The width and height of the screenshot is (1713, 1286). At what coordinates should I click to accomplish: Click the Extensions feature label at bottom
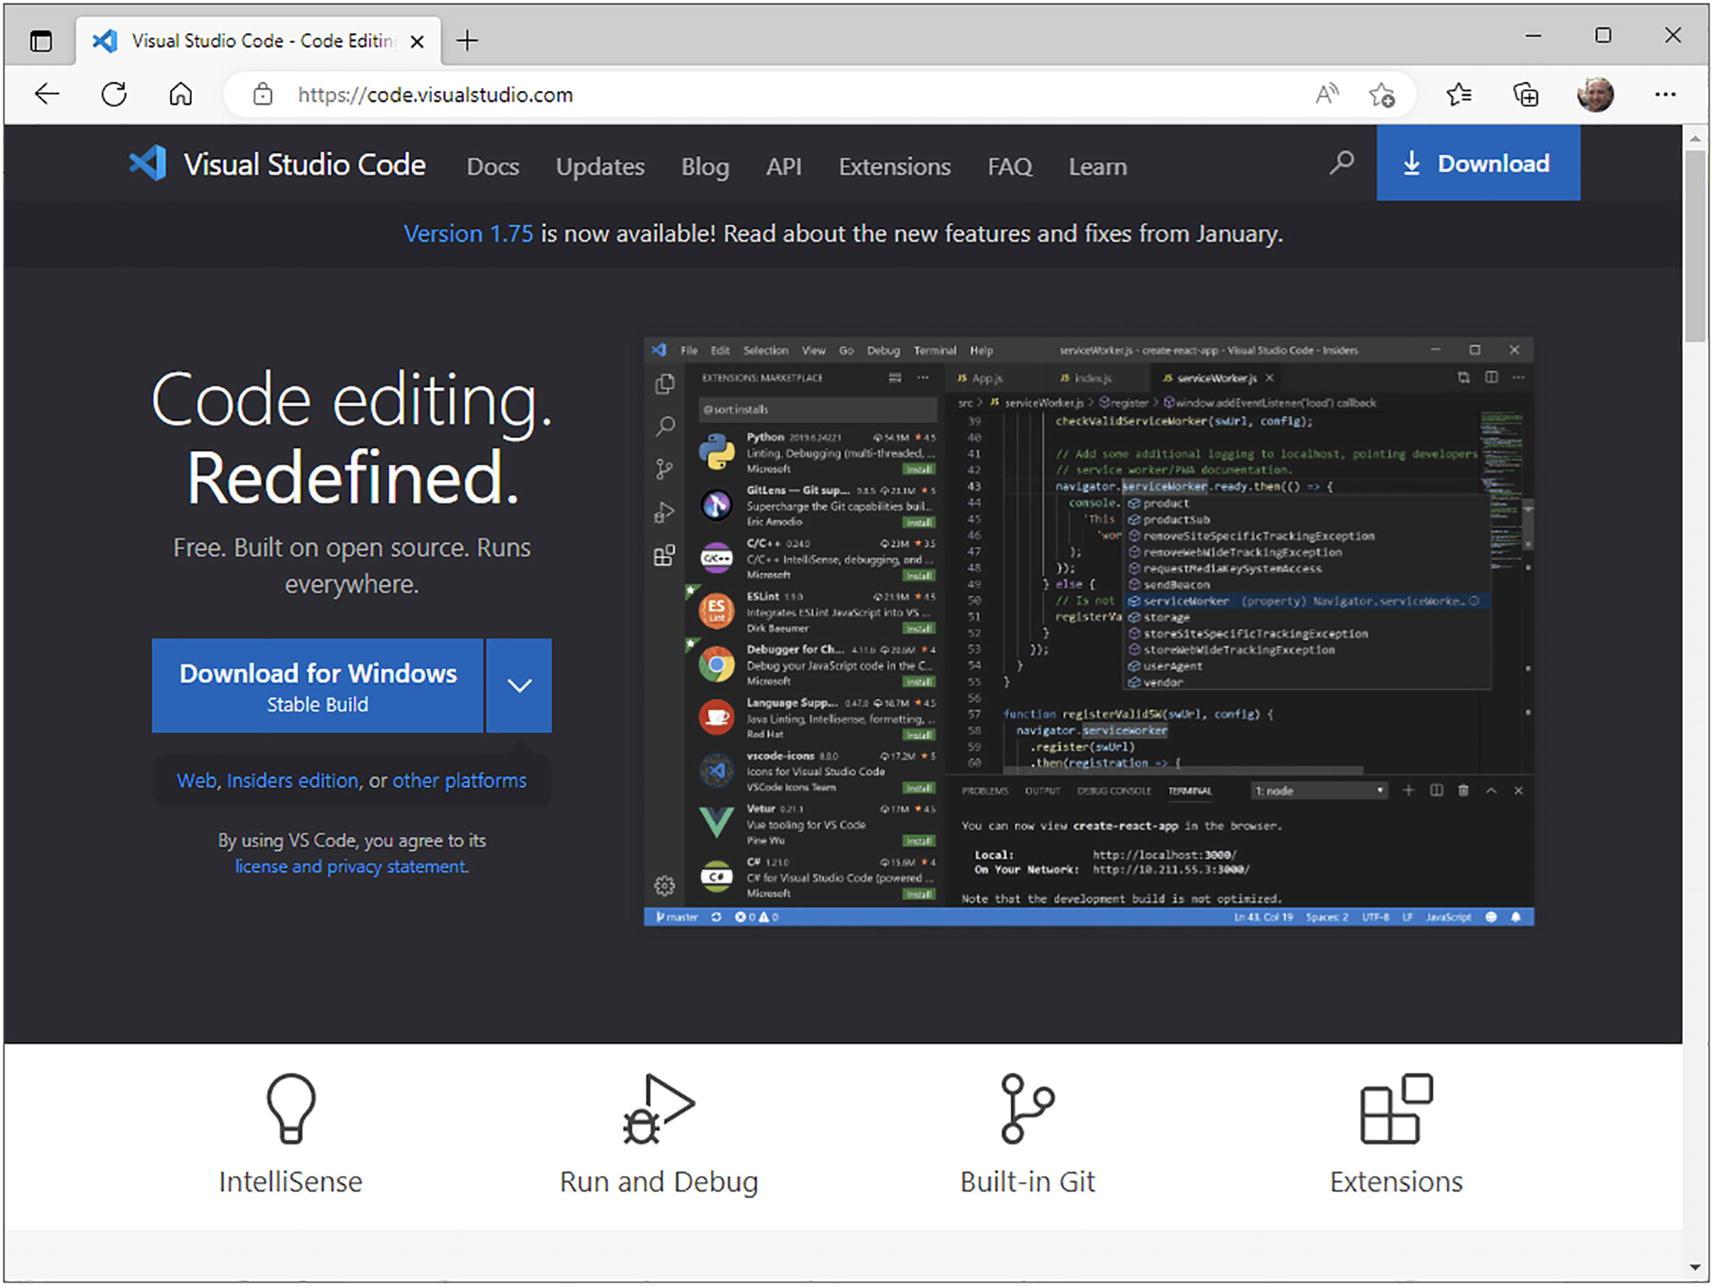tap(1396, 1182)
